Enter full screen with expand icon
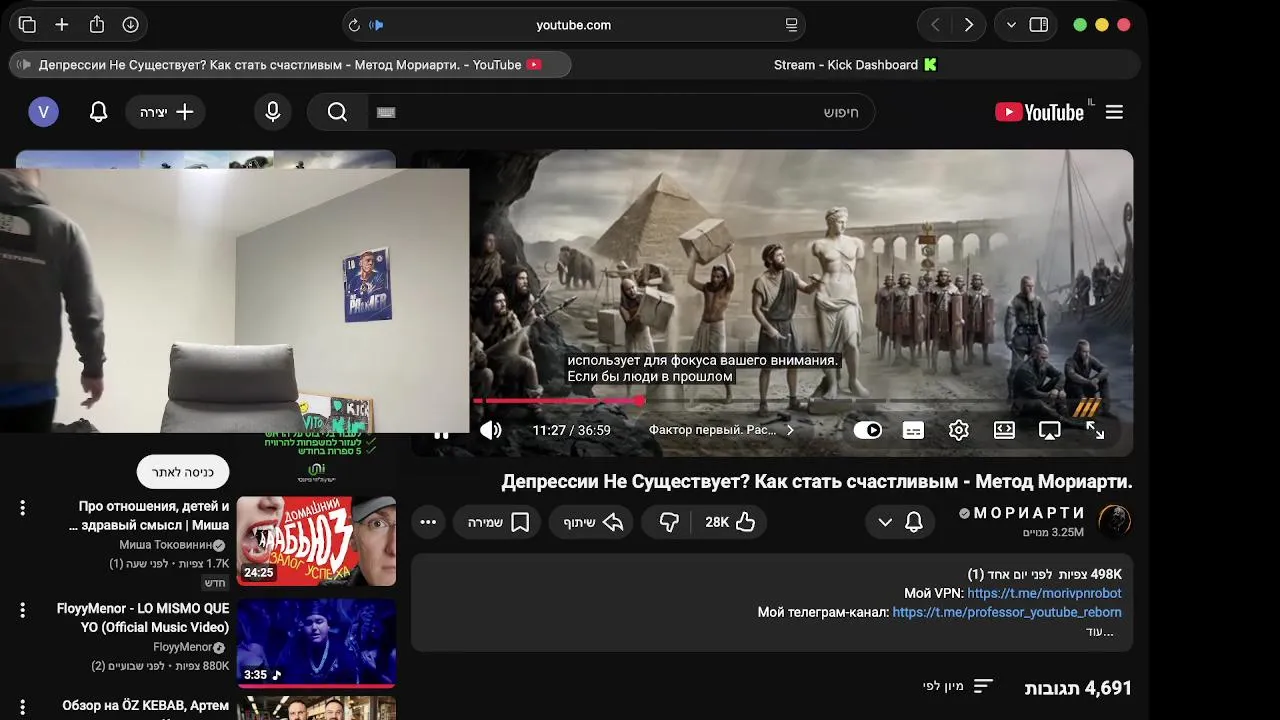1280x720 pixels. point(1095,430)
